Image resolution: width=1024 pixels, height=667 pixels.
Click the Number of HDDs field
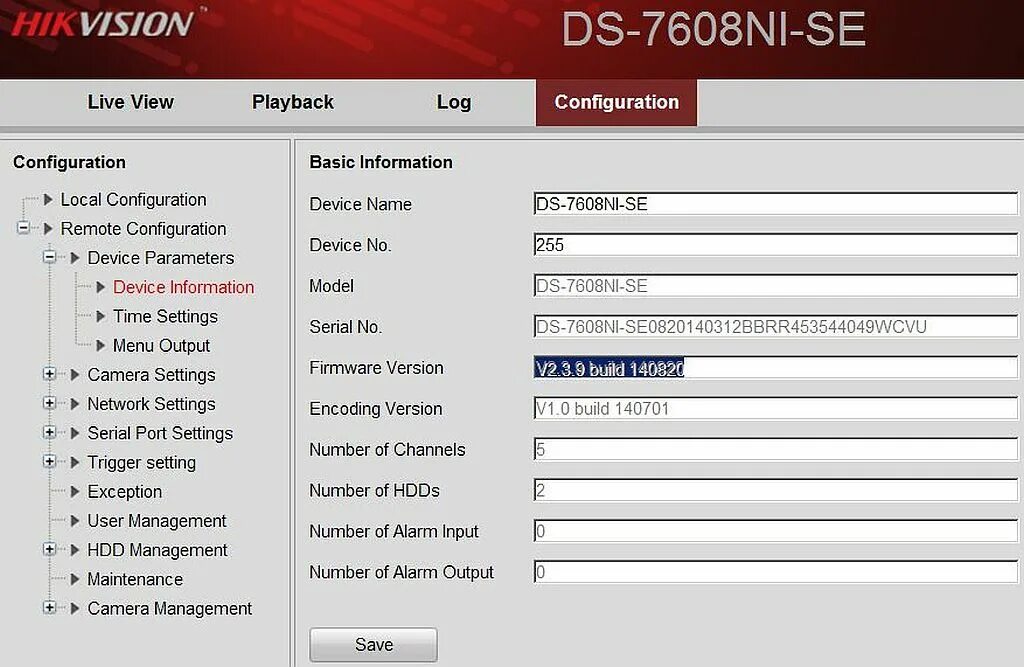[775, 490]
